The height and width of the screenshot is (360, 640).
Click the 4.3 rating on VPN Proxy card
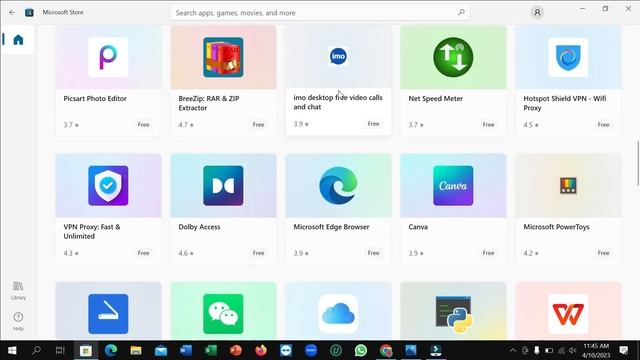(71, 253)
